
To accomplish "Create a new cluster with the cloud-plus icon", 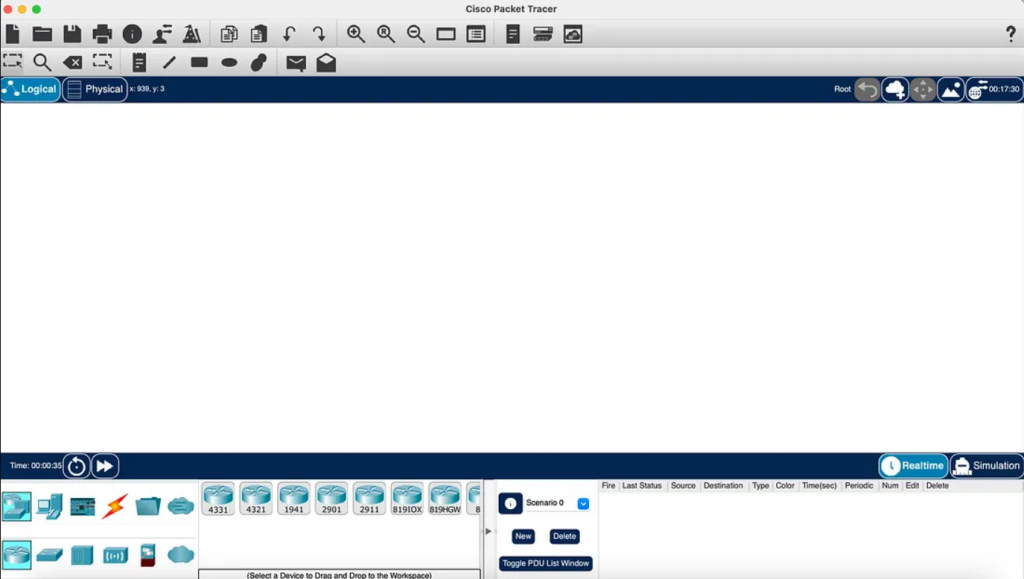I will 895,89.
